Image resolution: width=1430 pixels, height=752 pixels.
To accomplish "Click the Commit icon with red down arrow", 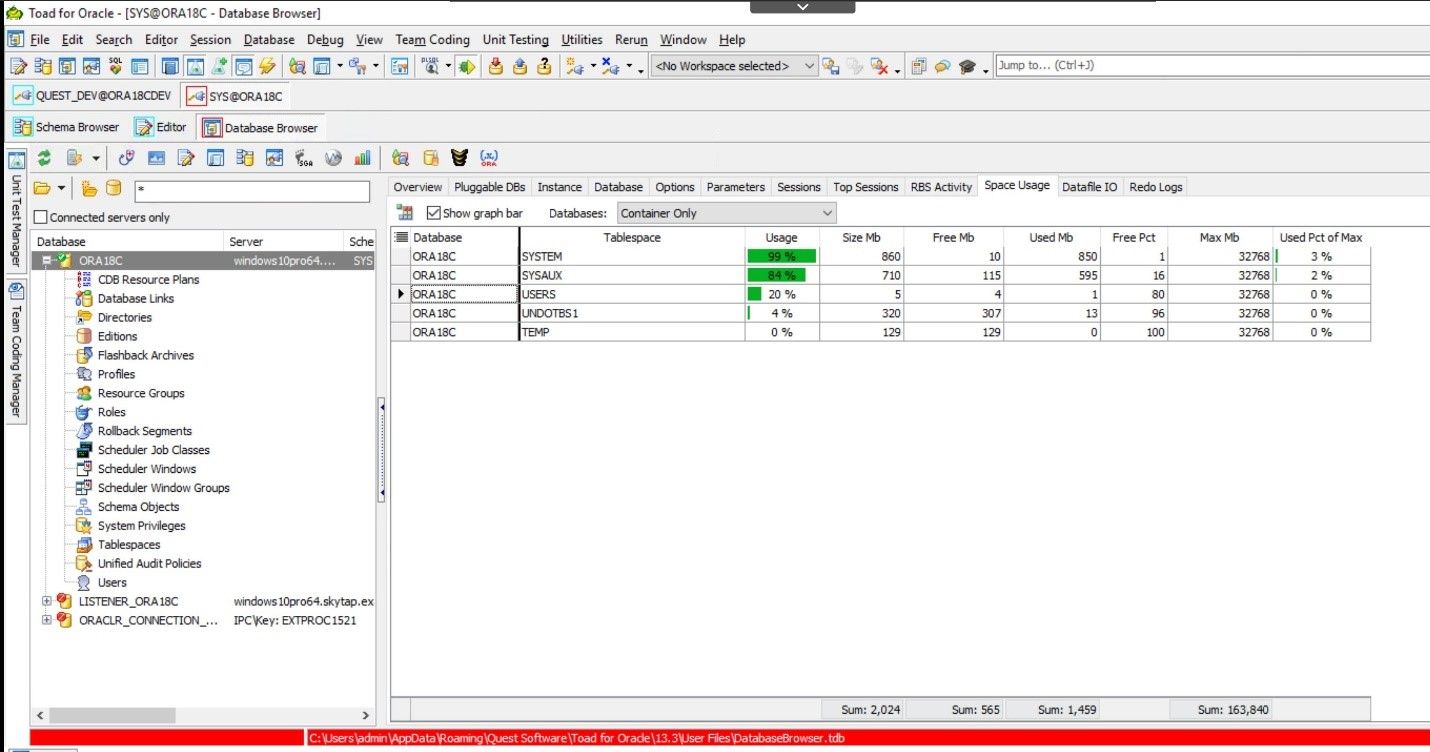I will (x=495, y=67).
